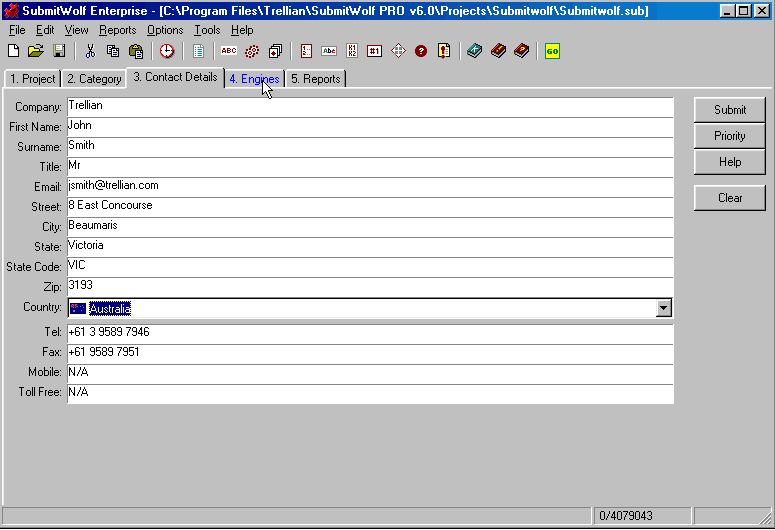Click the Copy toolbar icon

[113, 51]
